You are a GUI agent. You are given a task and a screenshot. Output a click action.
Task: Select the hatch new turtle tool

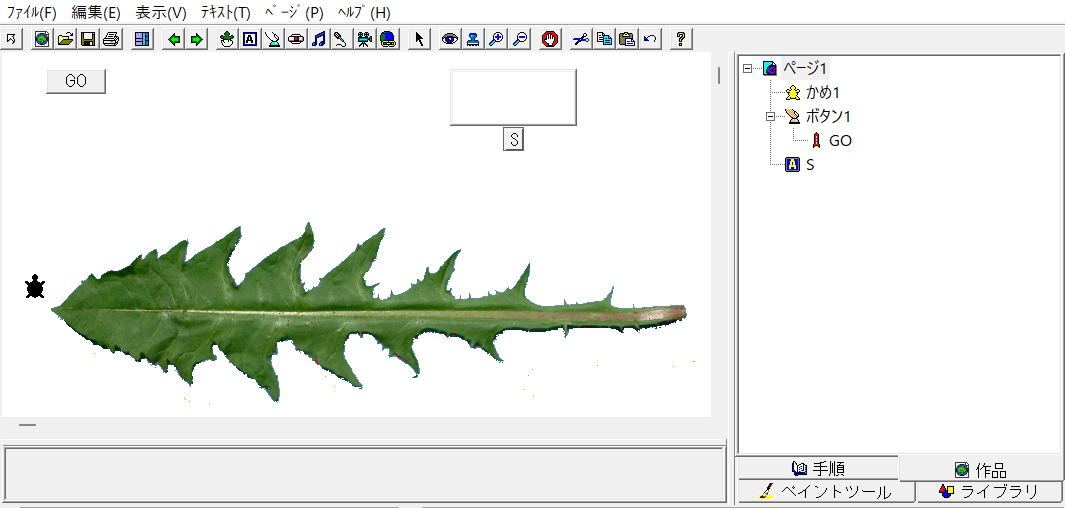tap(227, 39)
